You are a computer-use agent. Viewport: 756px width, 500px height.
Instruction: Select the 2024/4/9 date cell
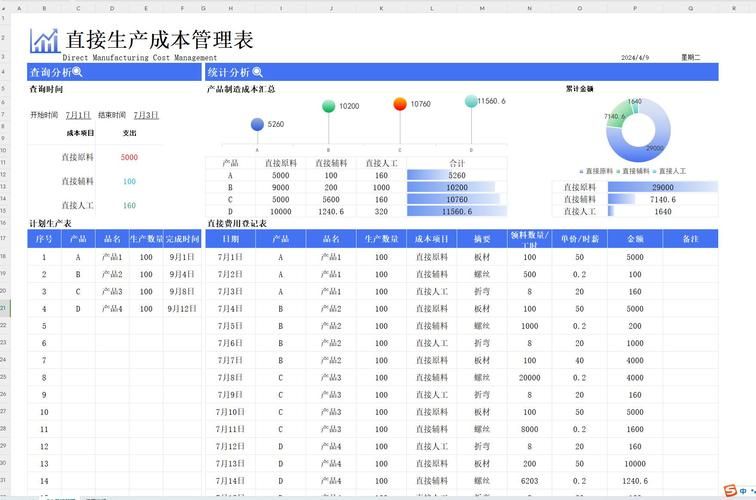click(x=635, y=57)
